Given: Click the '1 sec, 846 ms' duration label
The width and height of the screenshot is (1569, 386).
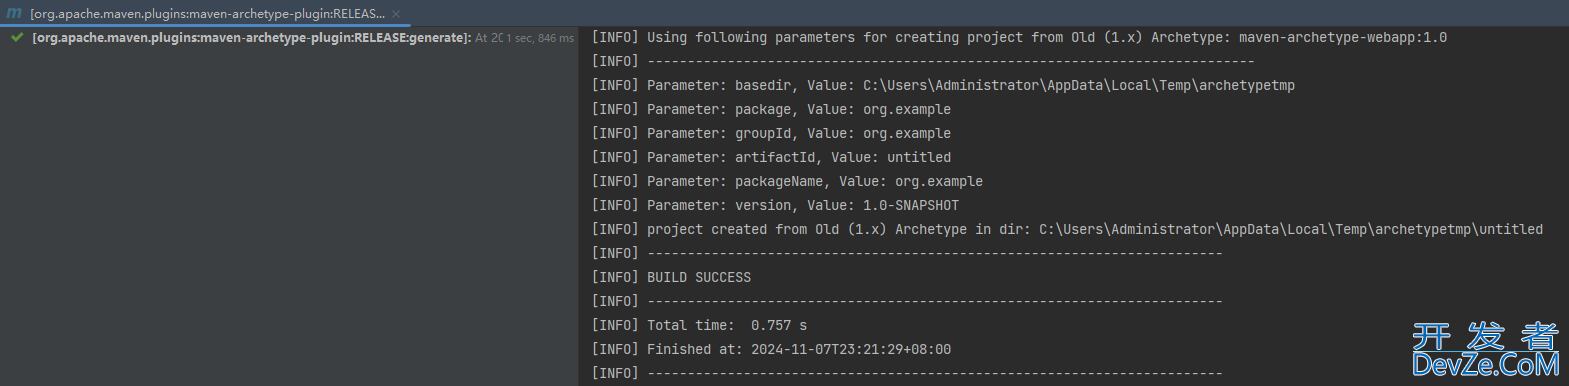Looking at the screenshot, I should pyautogui.click(x=540, y=38).
